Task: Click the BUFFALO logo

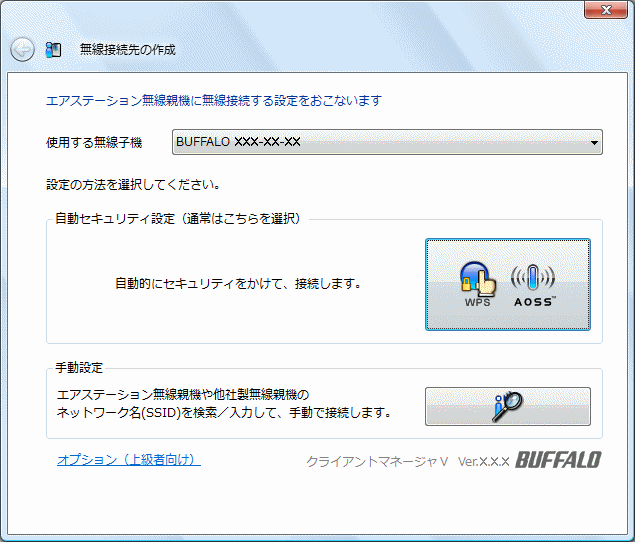Action: click(558, 460)
